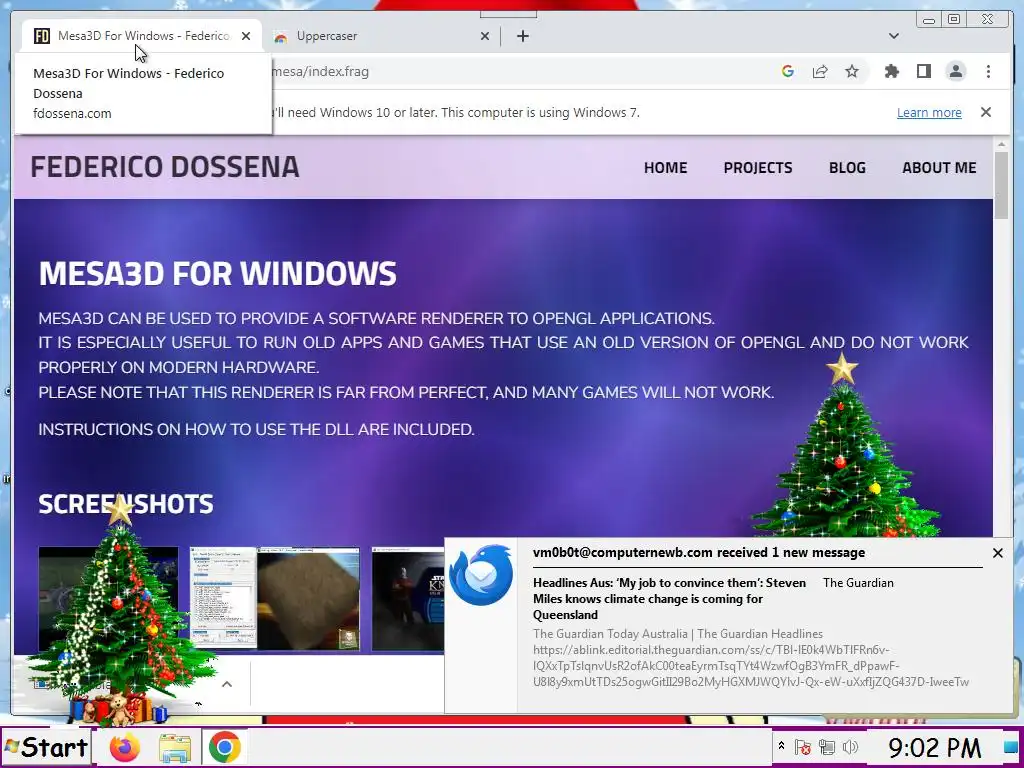
Task: Close the Mesa3D For Windows tab
Action: (x=246, y=36)
